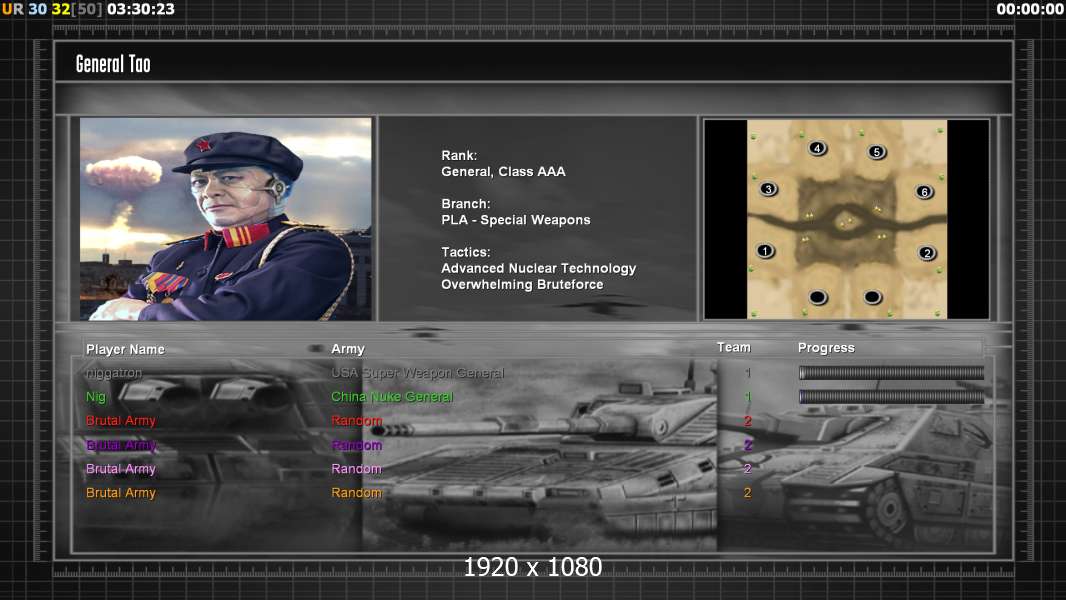Viewport: 1066px width, 600px height.
Task: Click the "UR" indicator at top left
Action: pyautogui.click(x=13, y=9)
